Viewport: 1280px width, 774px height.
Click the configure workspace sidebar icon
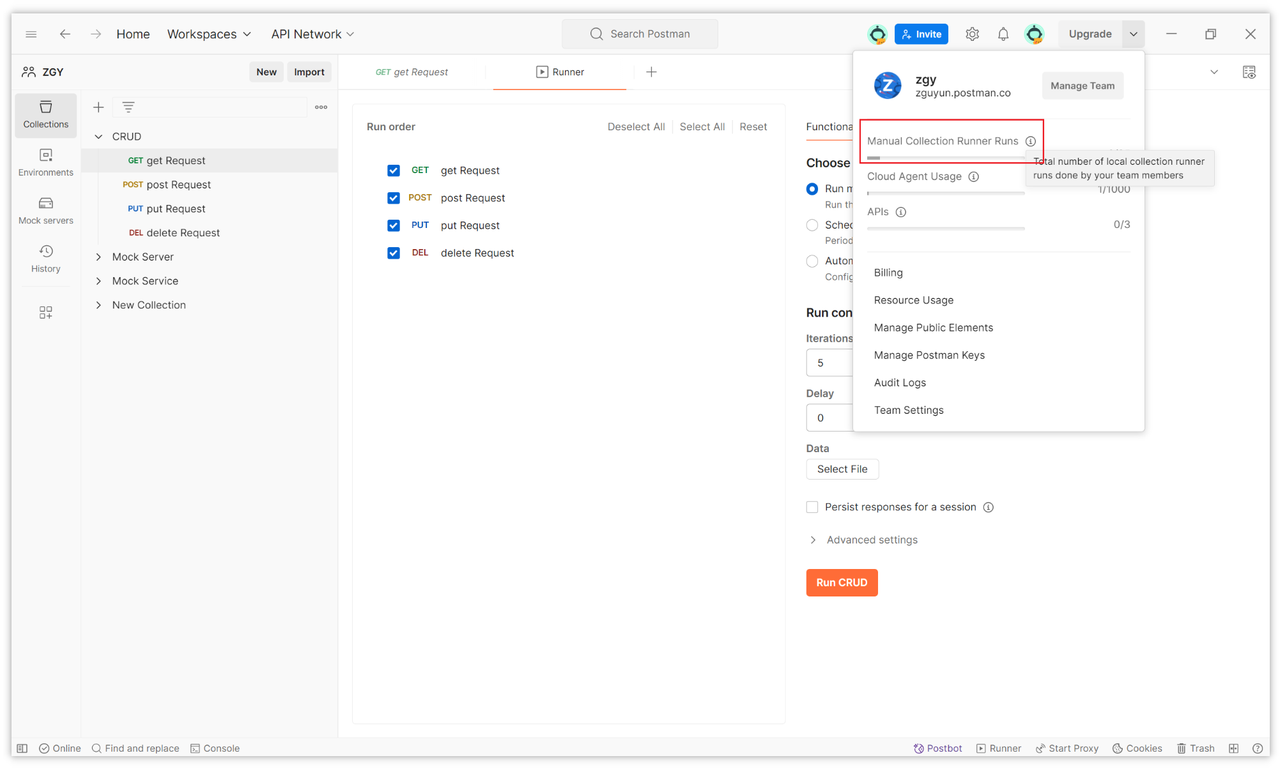click(x=46, y=313)
